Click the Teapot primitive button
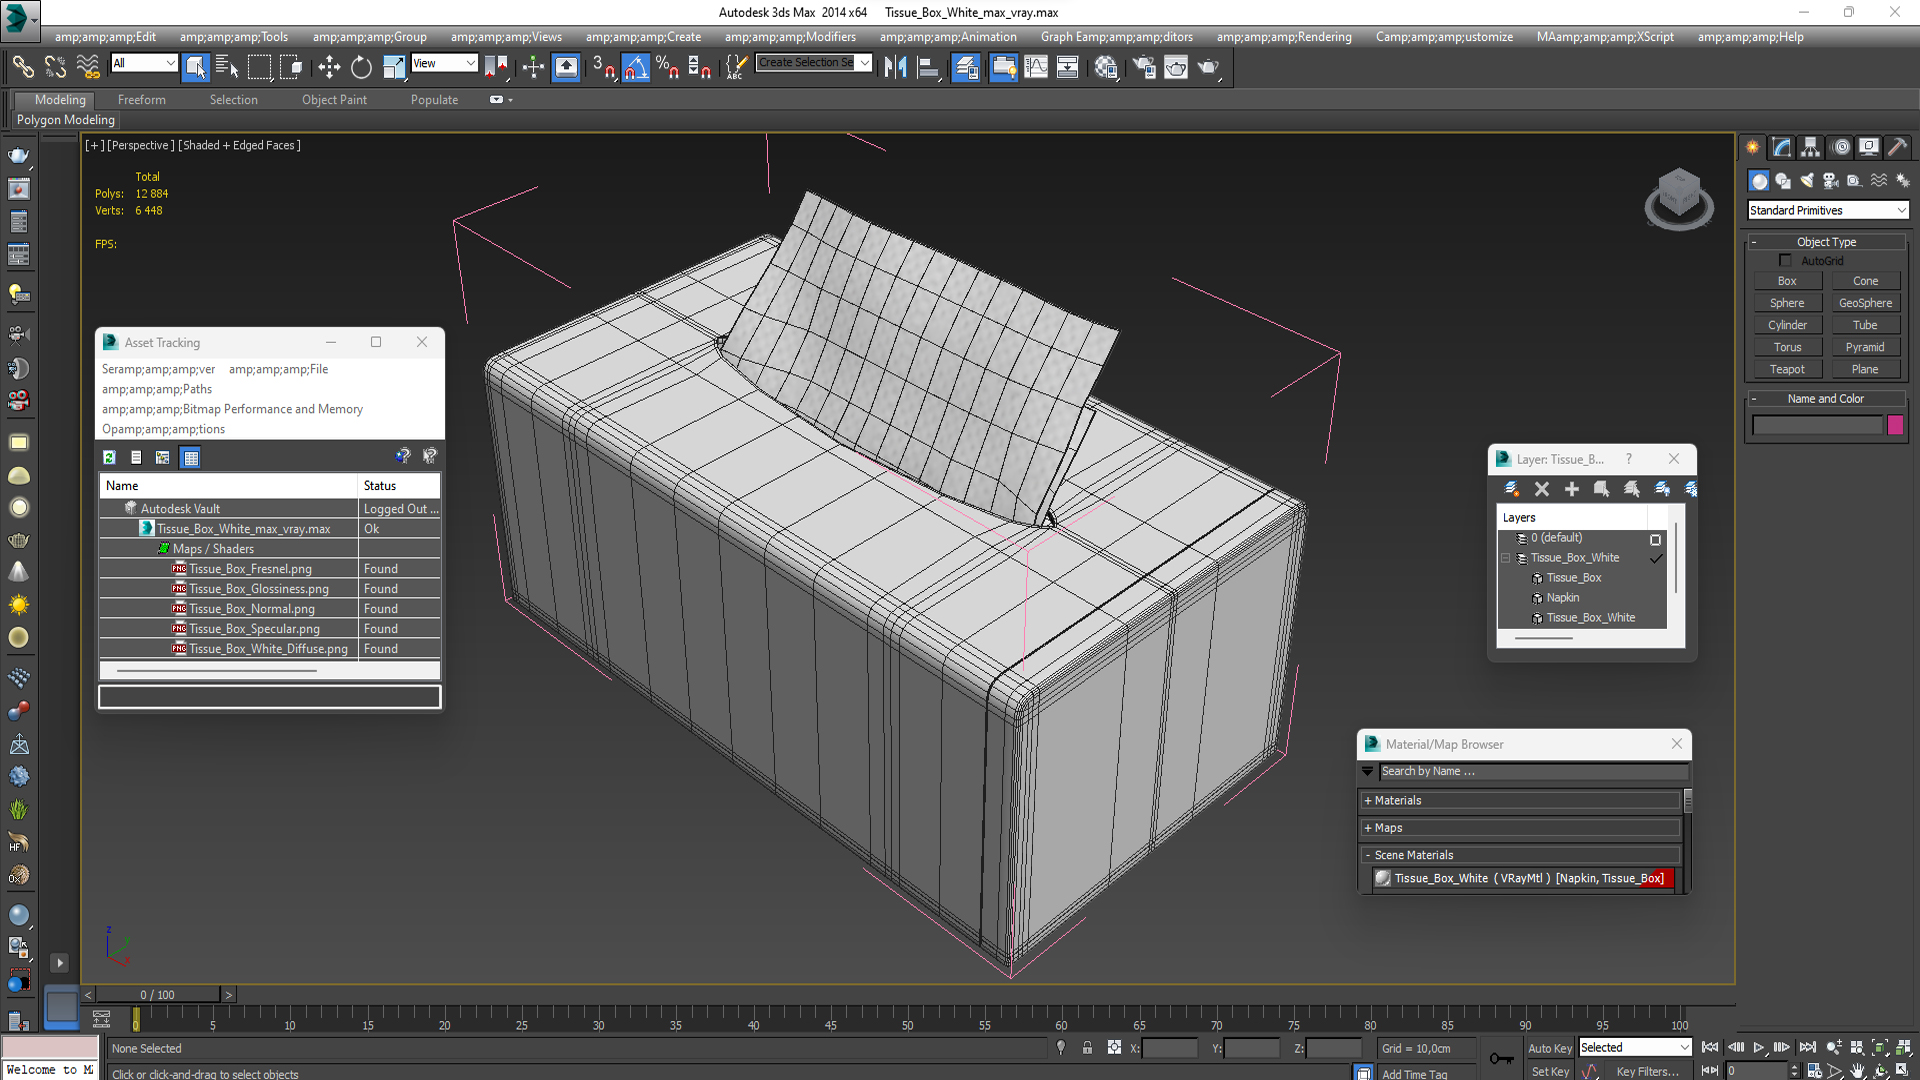 point(1787,369)
